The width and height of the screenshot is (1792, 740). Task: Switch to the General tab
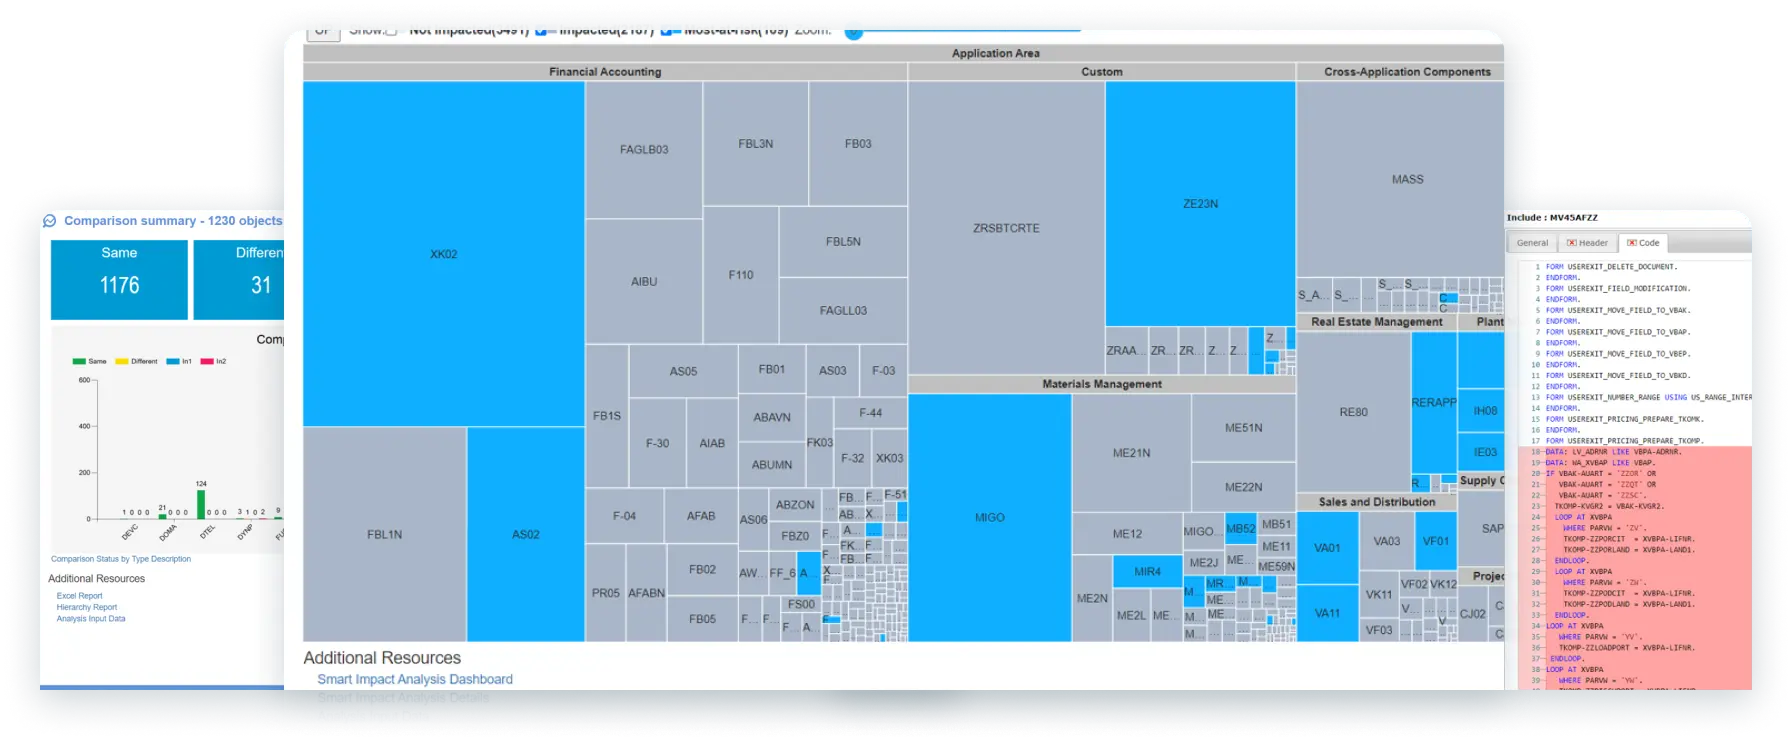tap(1531, 243)
